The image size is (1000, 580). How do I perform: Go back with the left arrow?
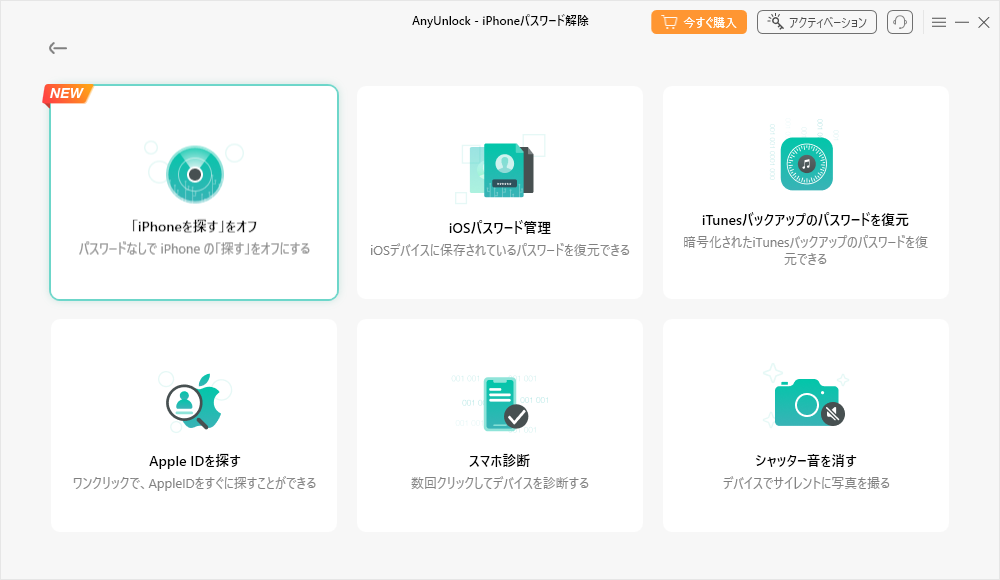click(57, 48)
